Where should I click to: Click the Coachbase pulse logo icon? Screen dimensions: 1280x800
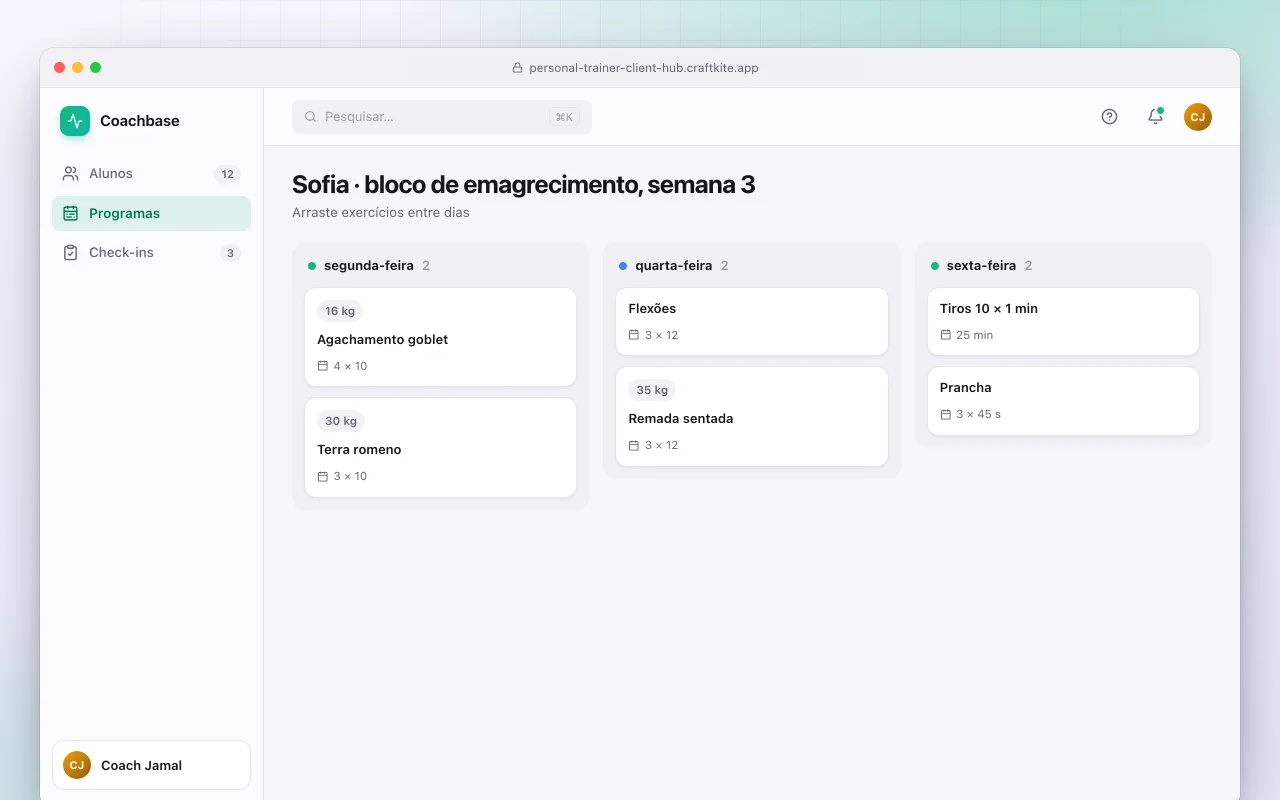pos(75,121)
